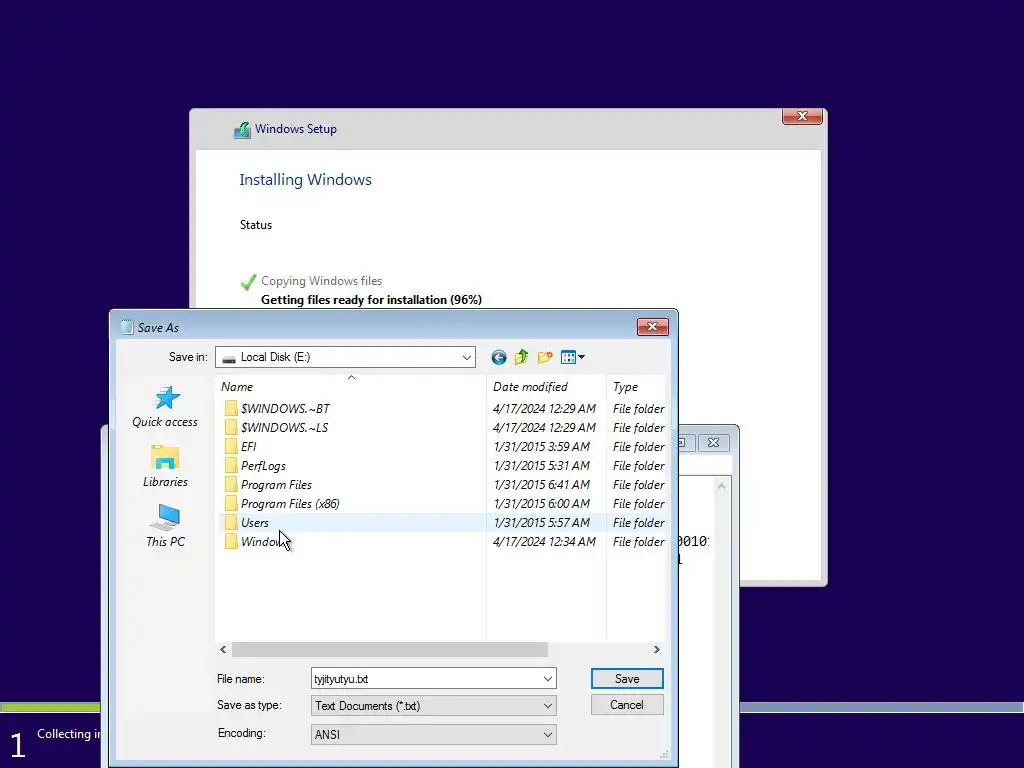Select the Program Files folder icon

pyautogui.click(x=231, y=485)
